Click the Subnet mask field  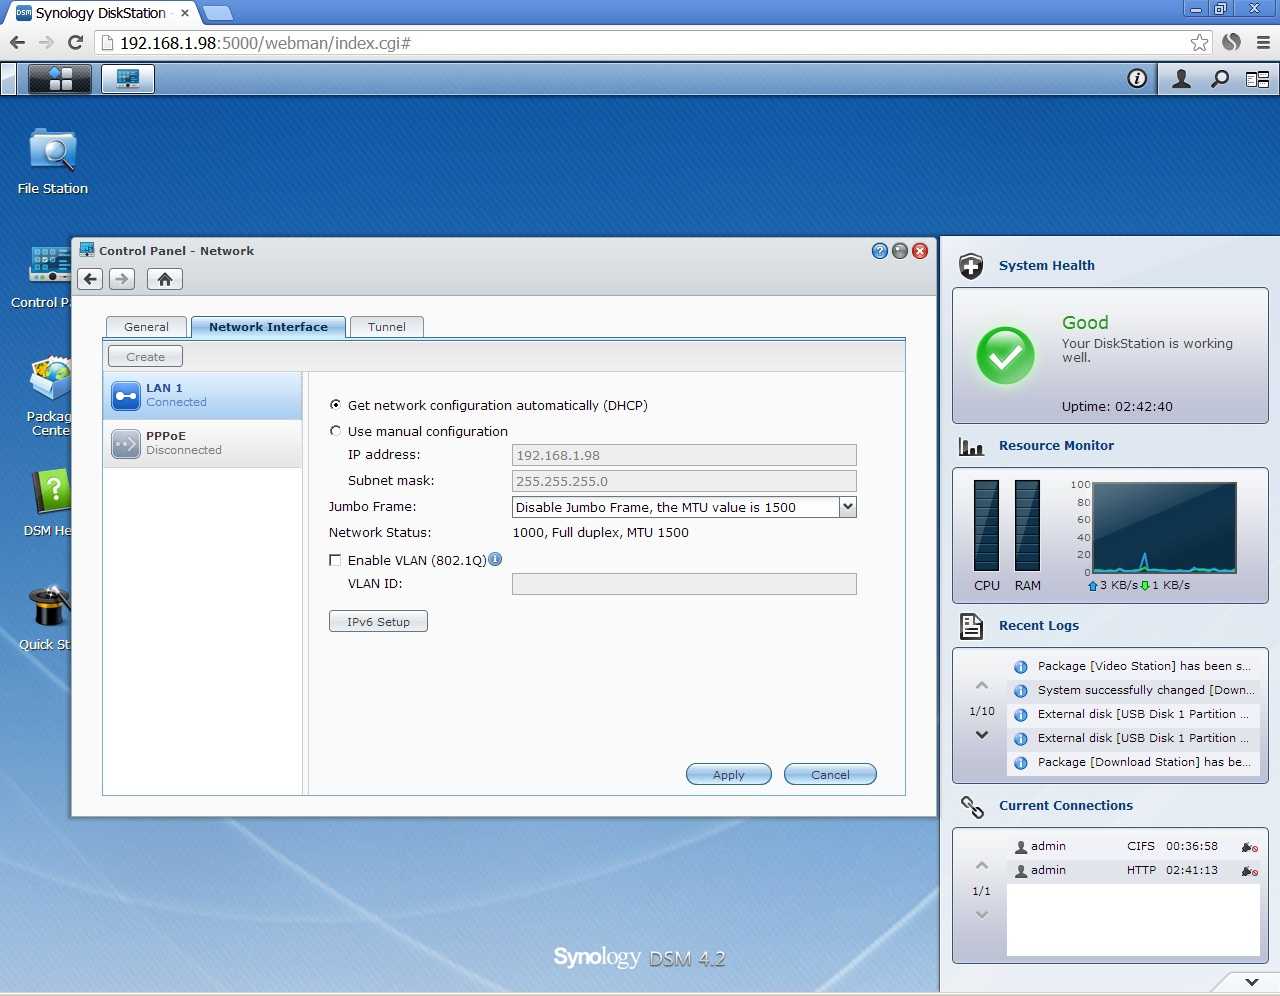coord(684,481)
